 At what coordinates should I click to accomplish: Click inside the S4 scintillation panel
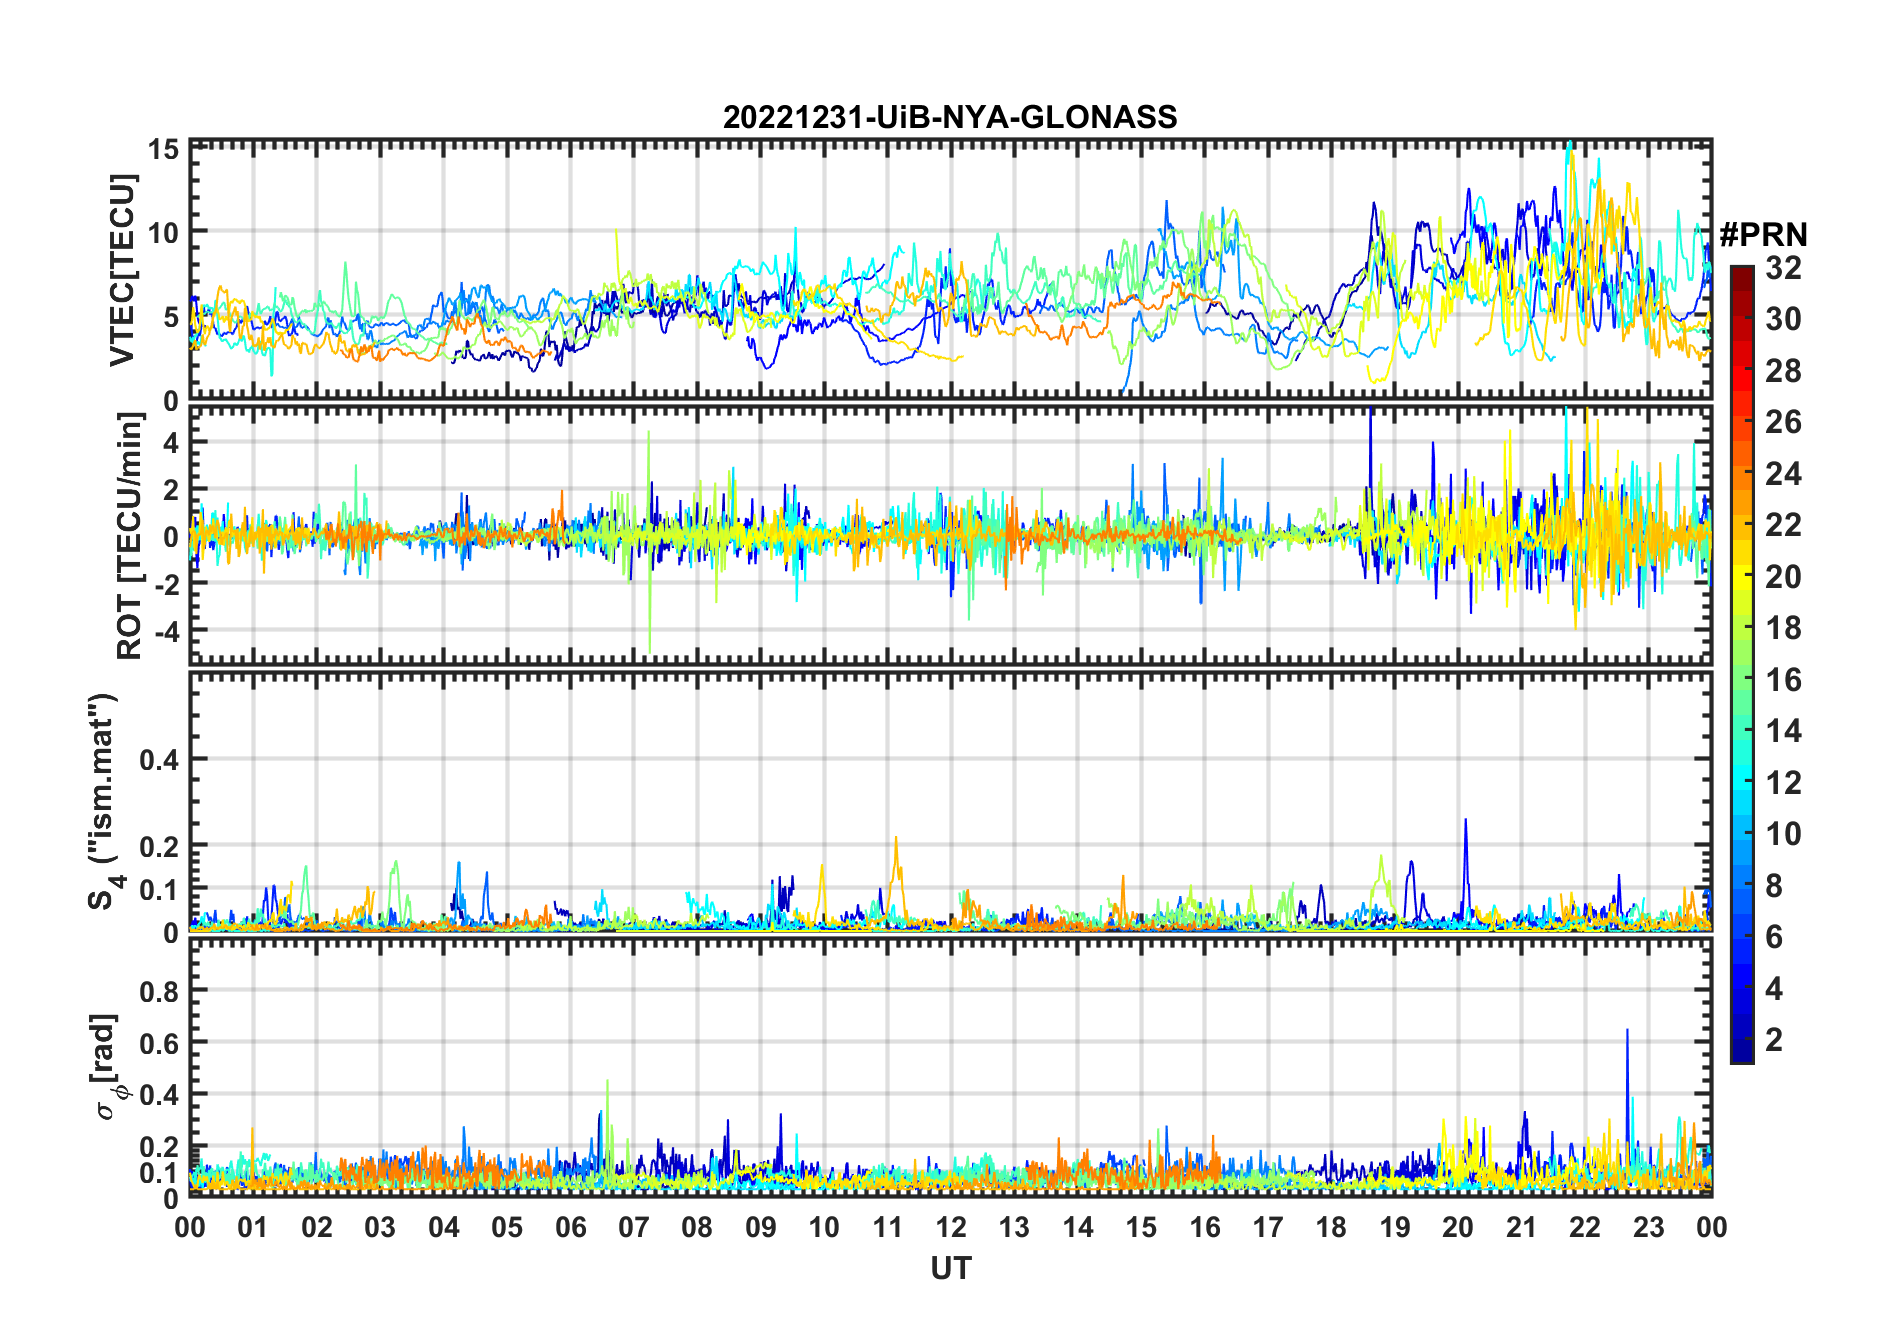pyautogui.click(x=951, y=801)
